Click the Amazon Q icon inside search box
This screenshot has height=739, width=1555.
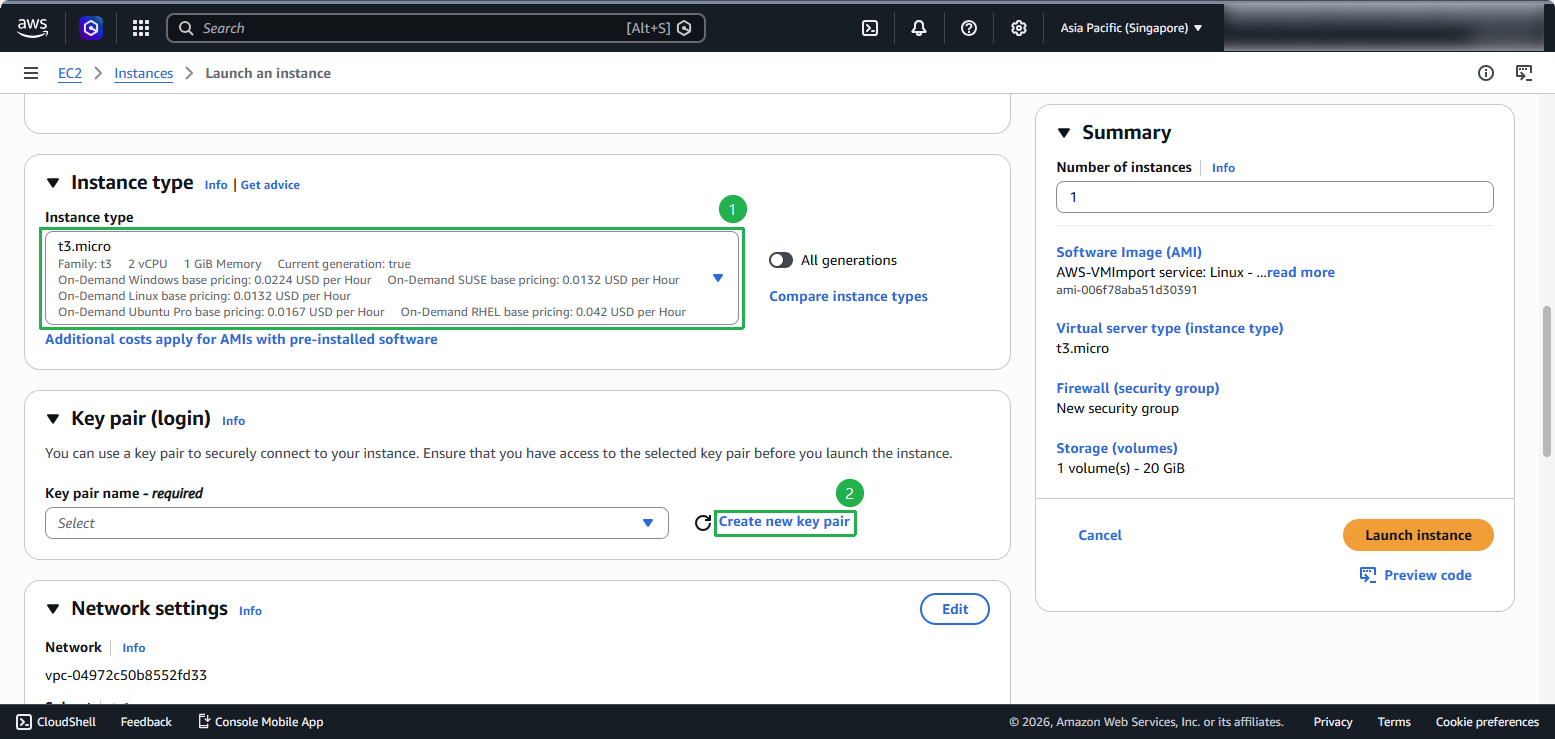coord(684,28)
